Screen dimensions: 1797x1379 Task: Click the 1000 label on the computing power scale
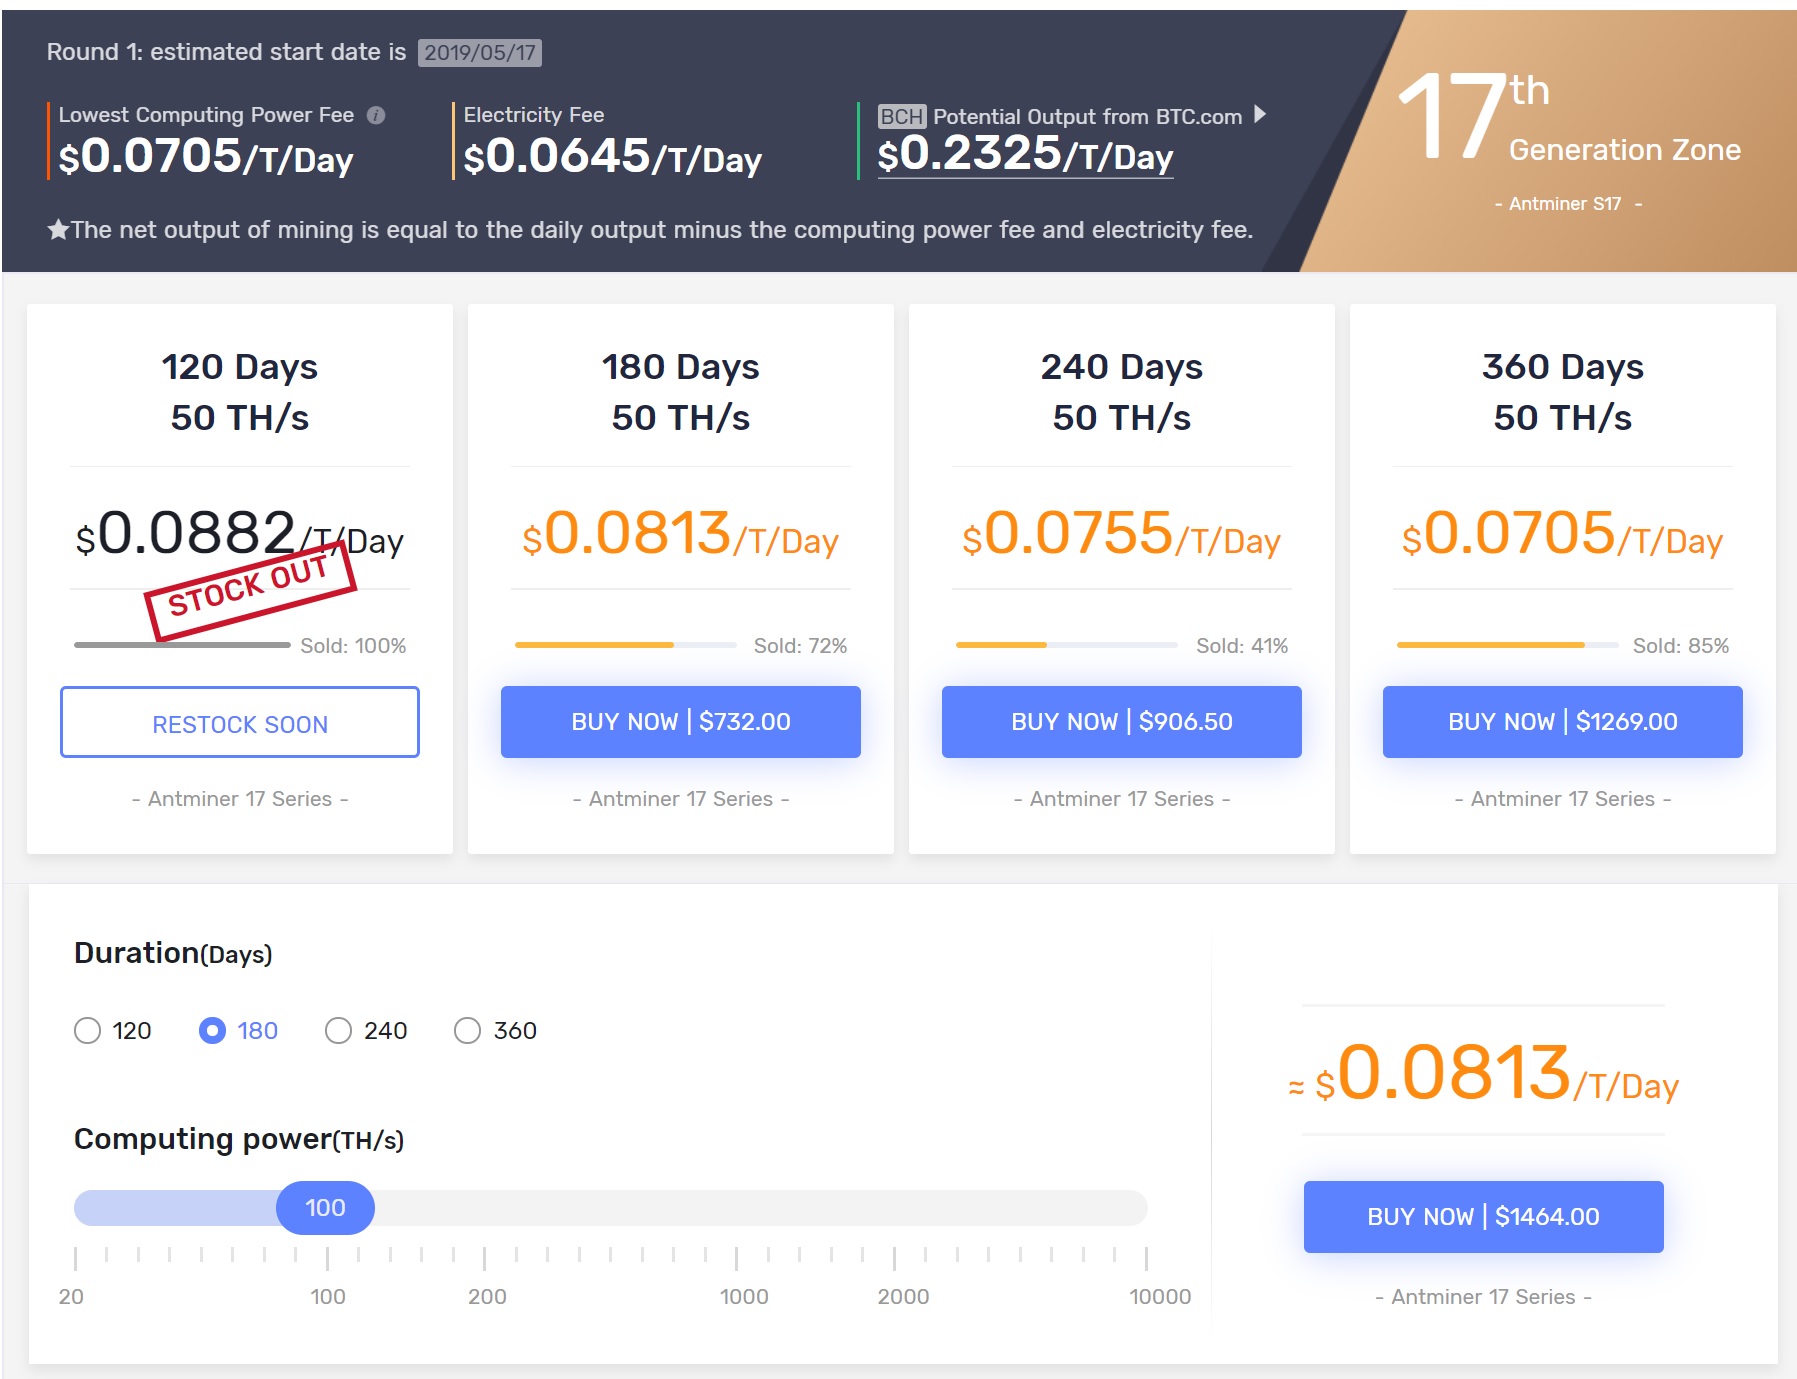[744, 1297]
